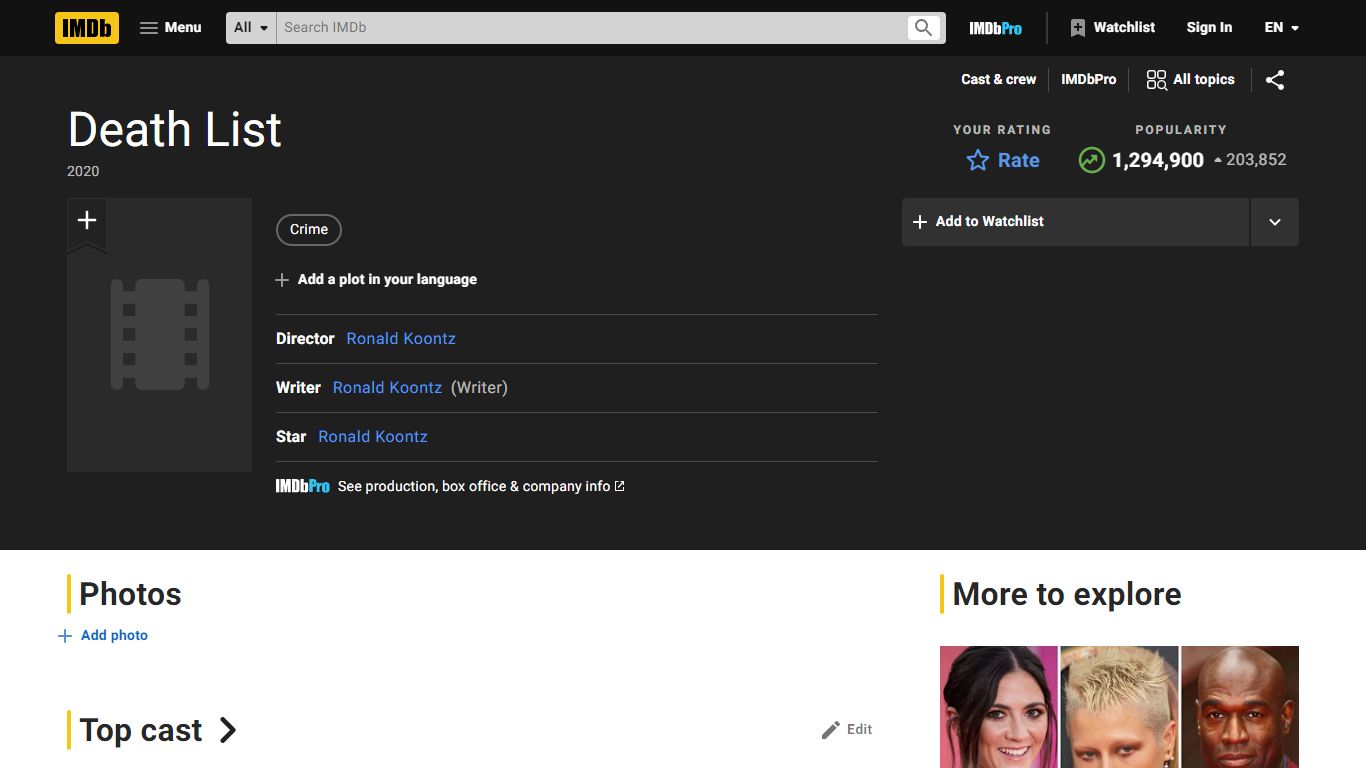Screen dimensions: 1366x768
Task: Click the Death List title heading
Action: tap(175, 130)
